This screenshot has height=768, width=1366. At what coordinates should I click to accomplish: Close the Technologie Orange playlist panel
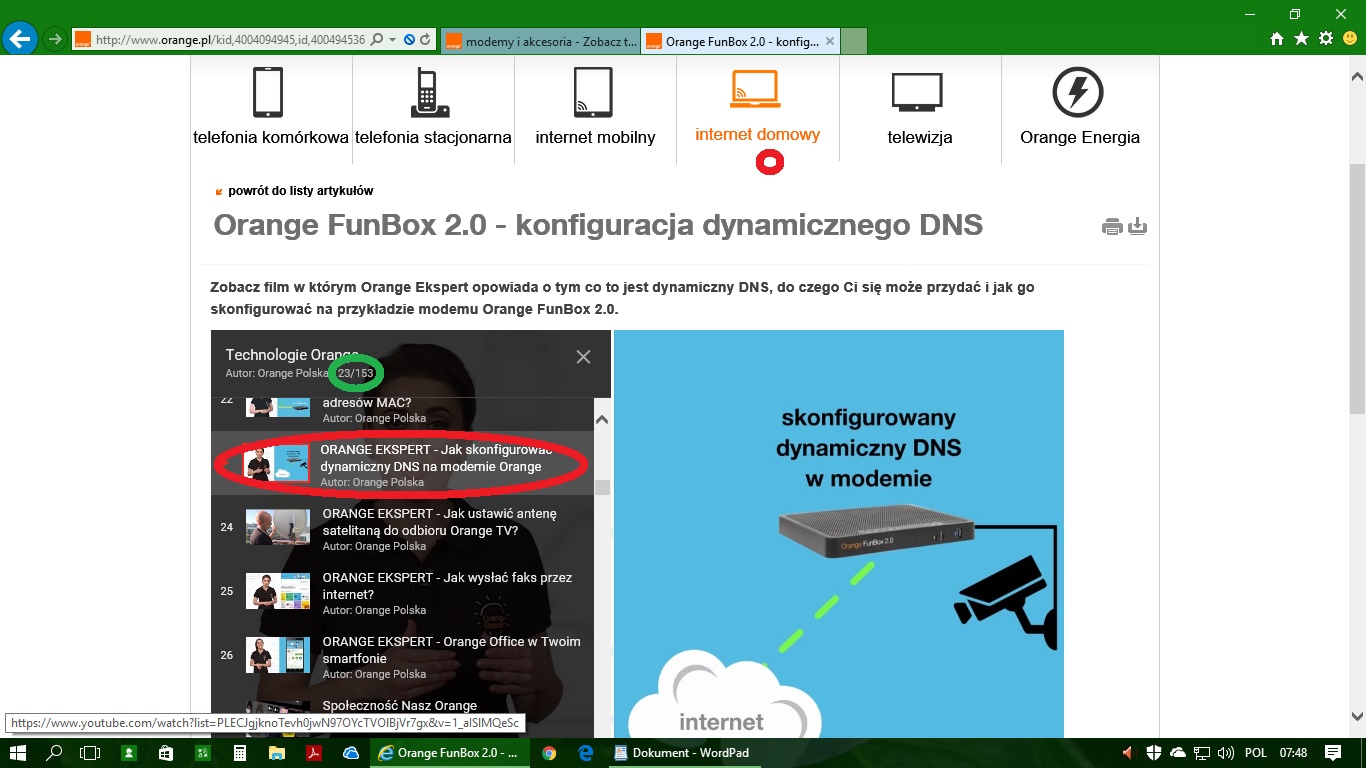(x=583, y=357)
